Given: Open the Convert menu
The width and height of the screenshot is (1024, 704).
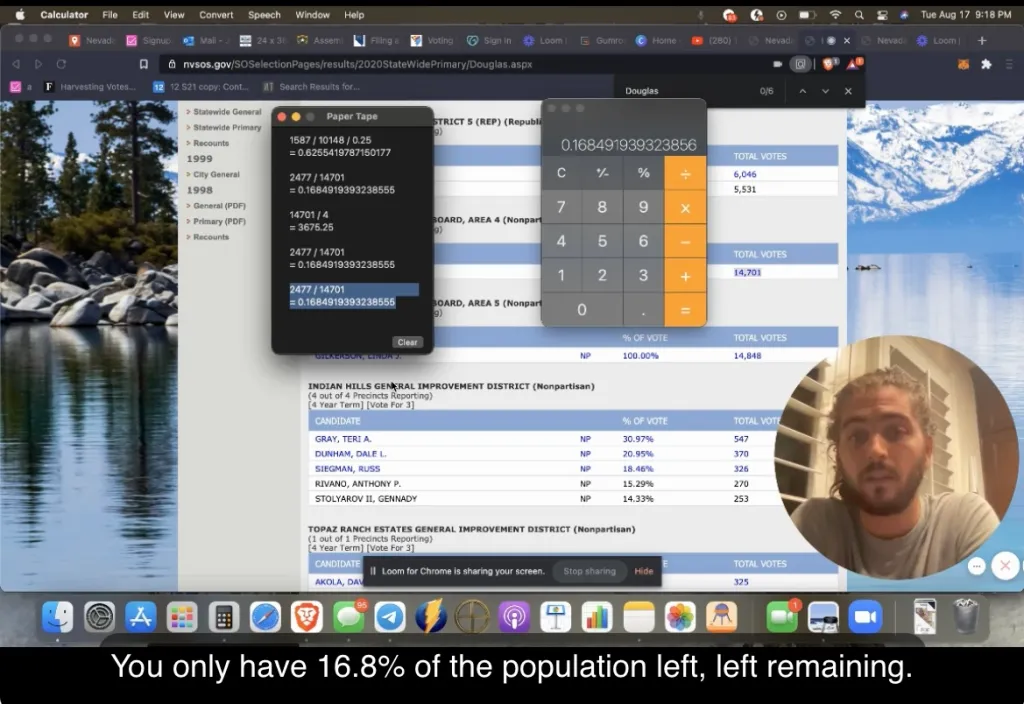Looking at the screenshot, I should click(x=216, y=14).
